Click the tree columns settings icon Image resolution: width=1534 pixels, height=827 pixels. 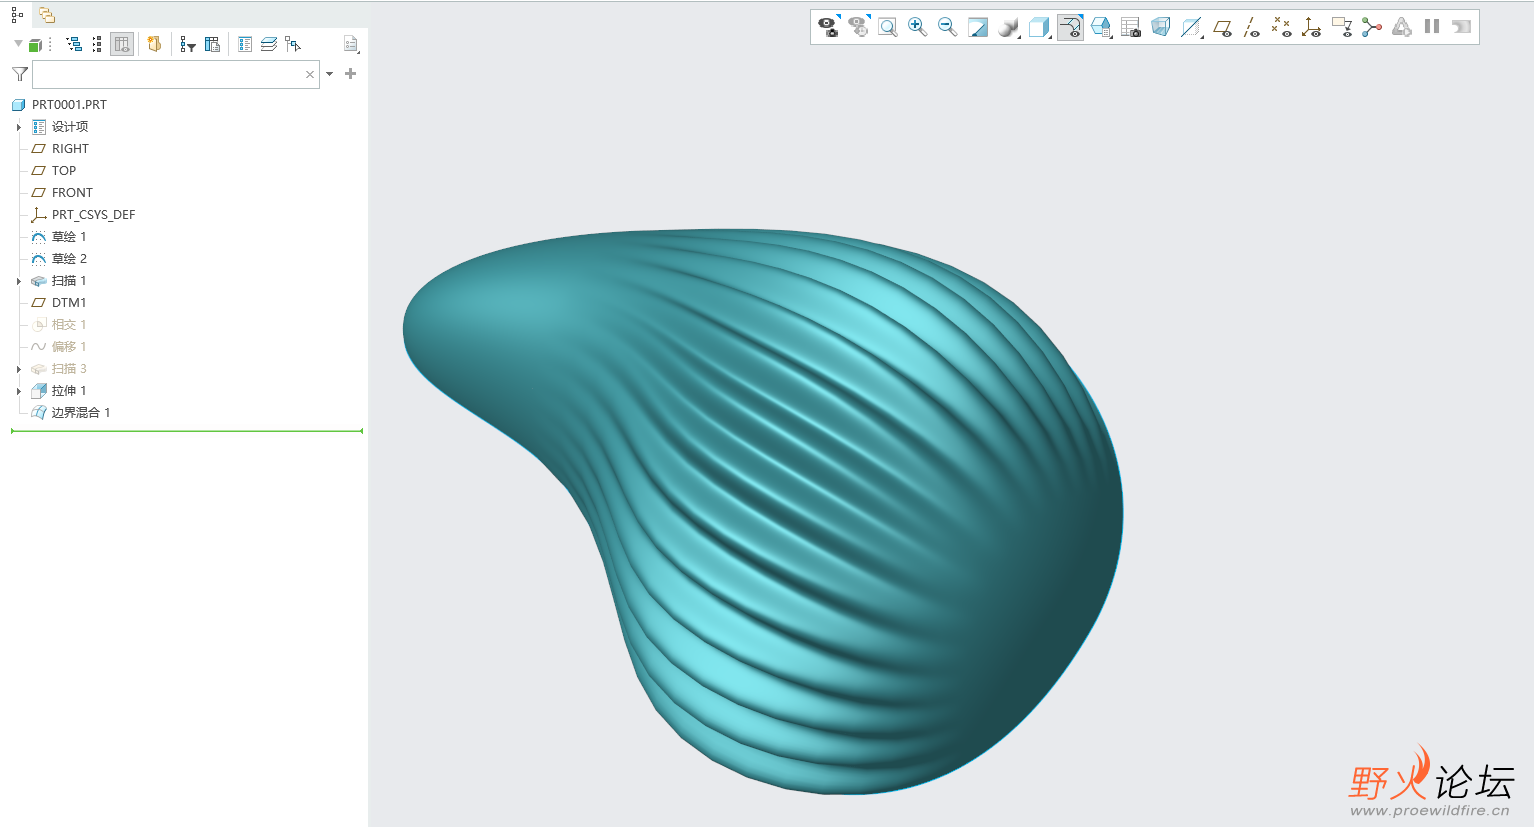click(x=212, y=44)
